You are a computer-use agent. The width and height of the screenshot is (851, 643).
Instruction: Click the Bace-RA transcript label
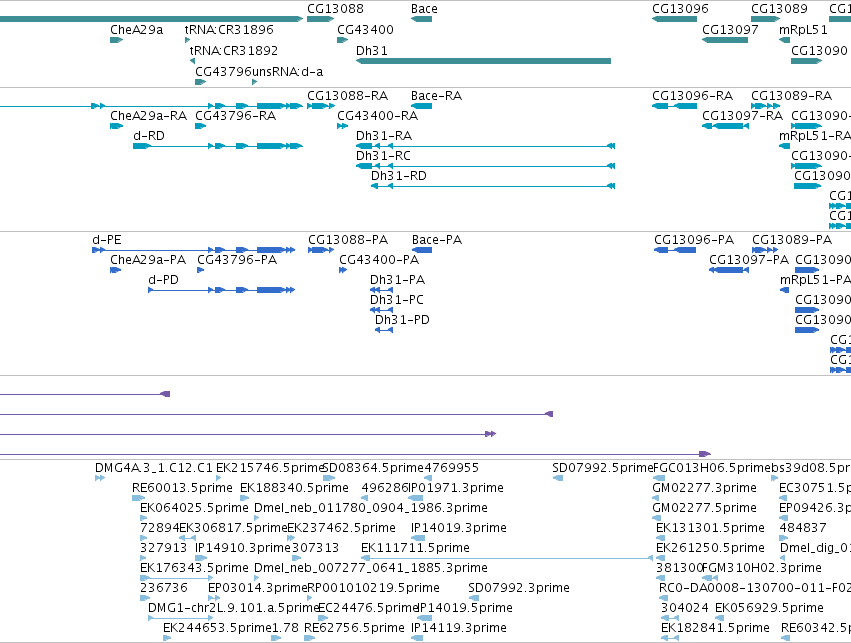[x=436, y=96]
